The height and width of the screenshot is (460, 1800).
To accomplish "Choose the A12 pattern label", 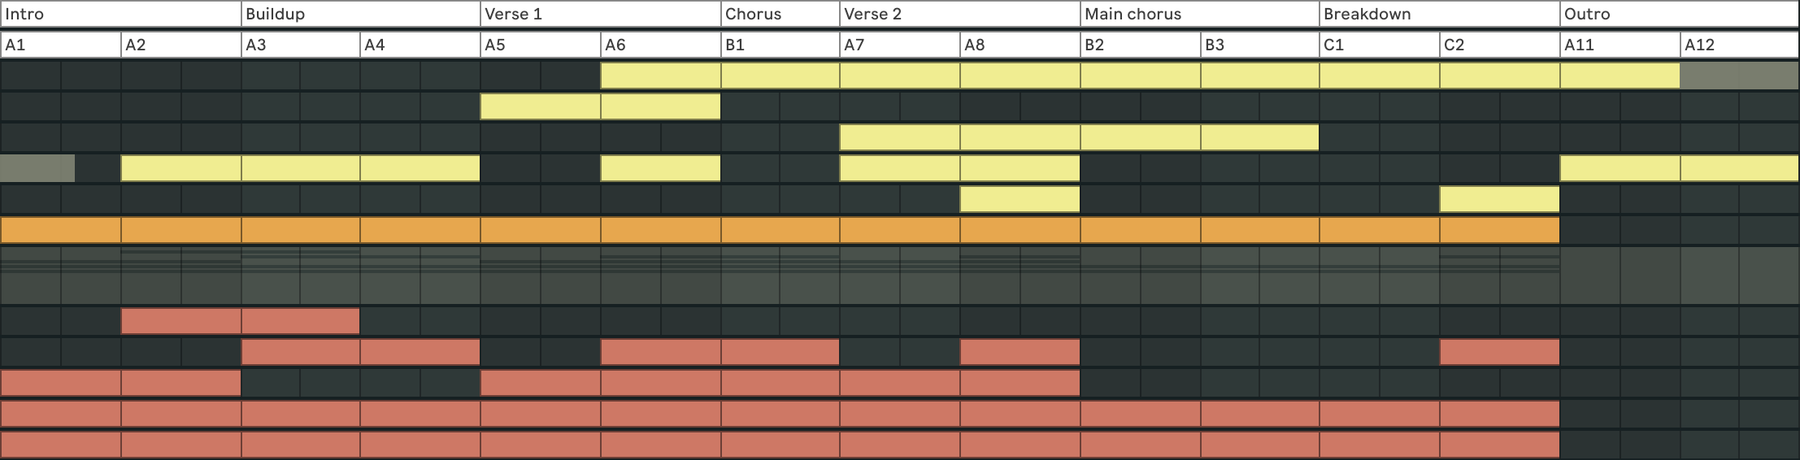I will (x=1699, y=45).
